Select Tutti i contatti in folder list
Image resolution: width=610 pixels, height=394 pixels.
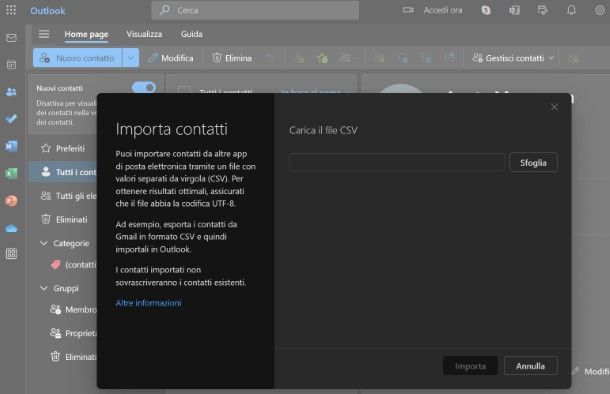pos(63,172)
